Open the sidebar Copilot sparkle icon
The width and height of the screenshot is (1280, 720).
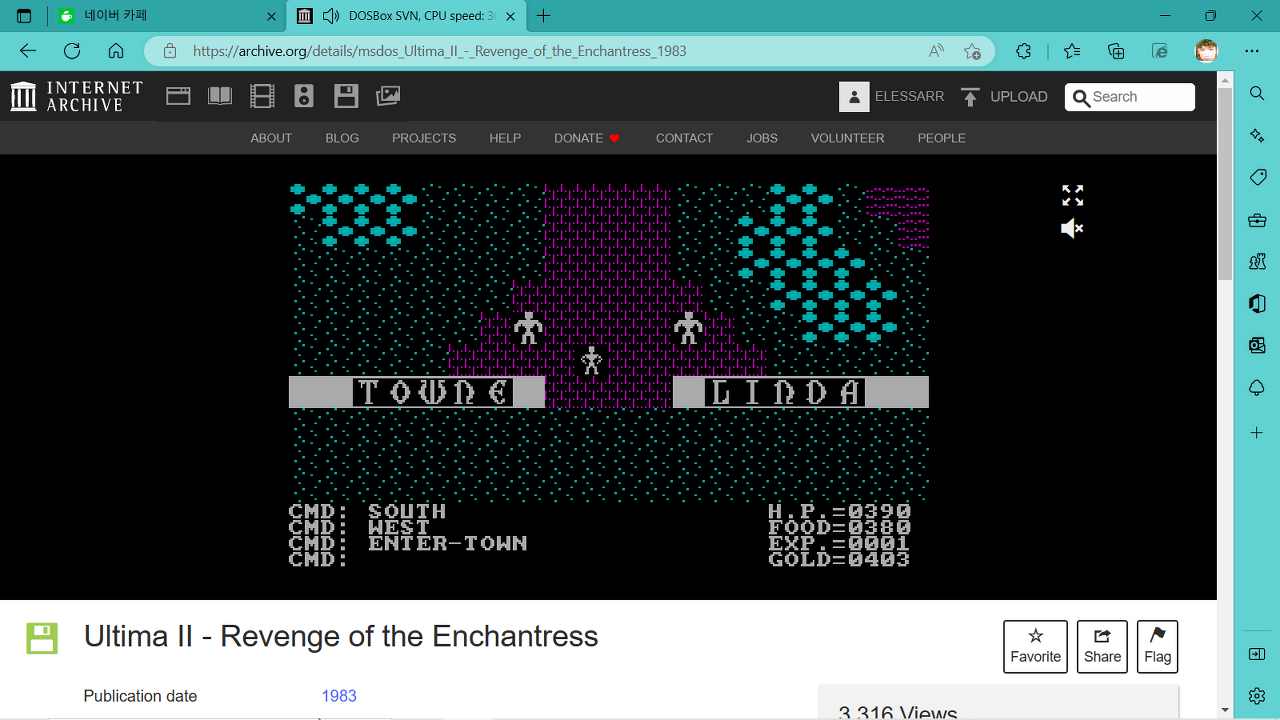pos(1257,135)
